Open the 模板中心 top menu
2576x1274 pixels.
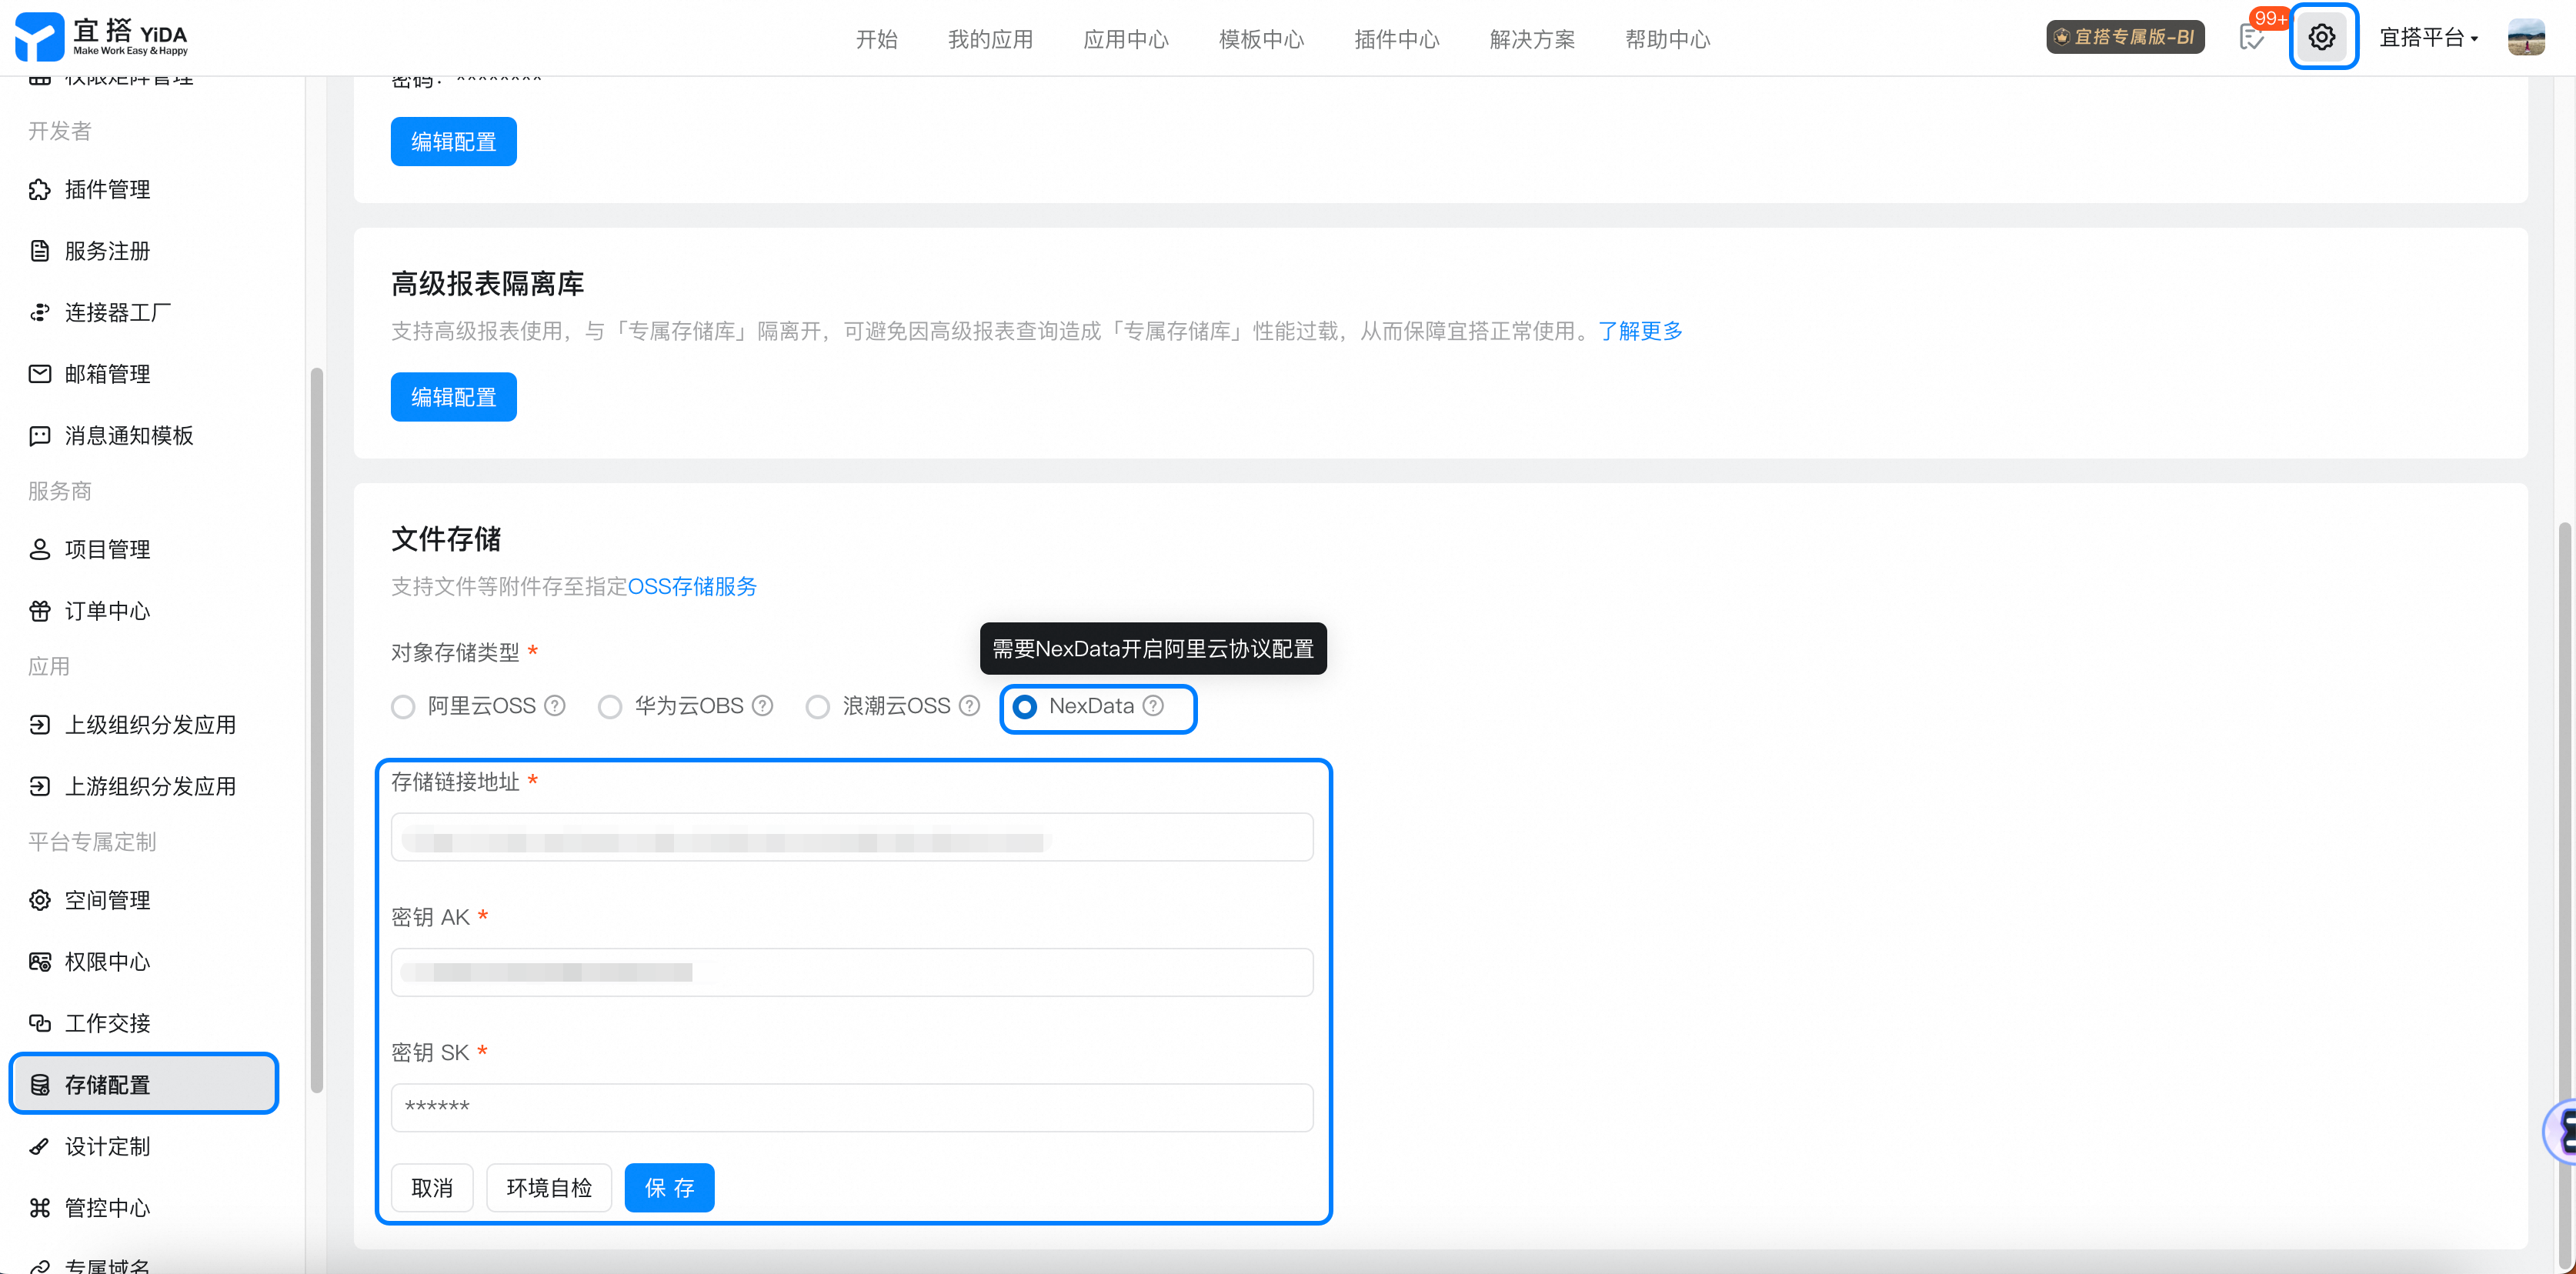coord(1261,39)
